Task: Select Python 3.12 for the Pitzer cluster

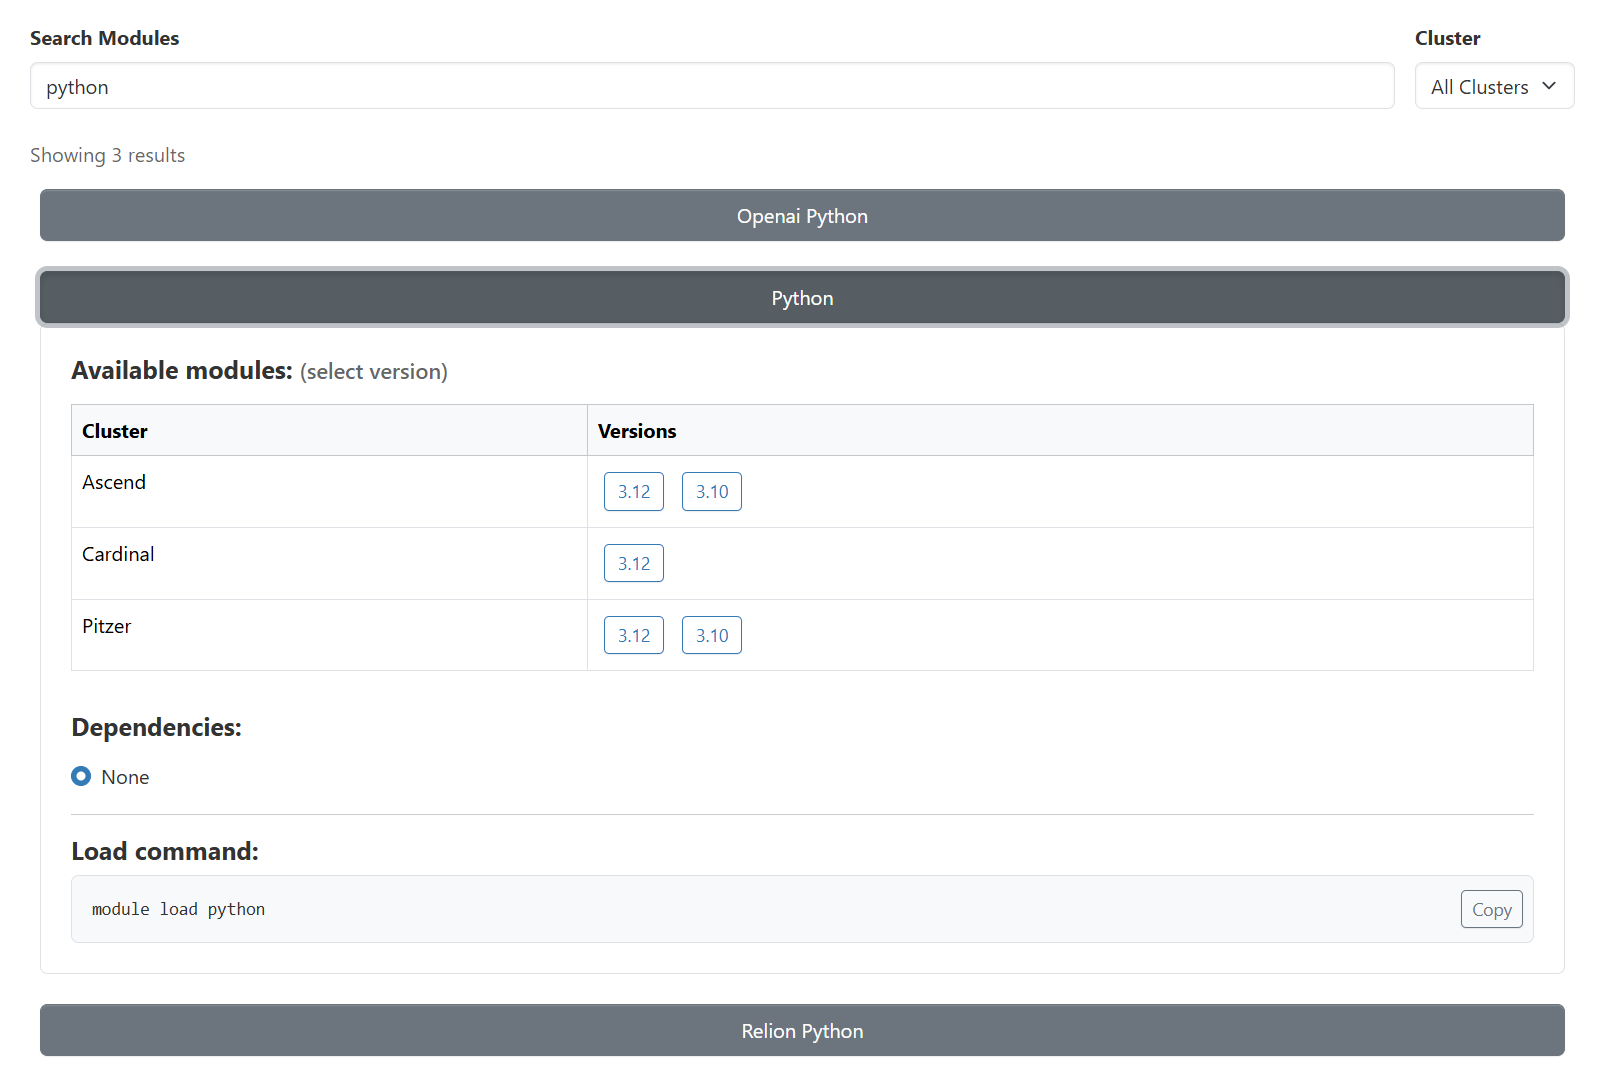Action: [633, 635]
